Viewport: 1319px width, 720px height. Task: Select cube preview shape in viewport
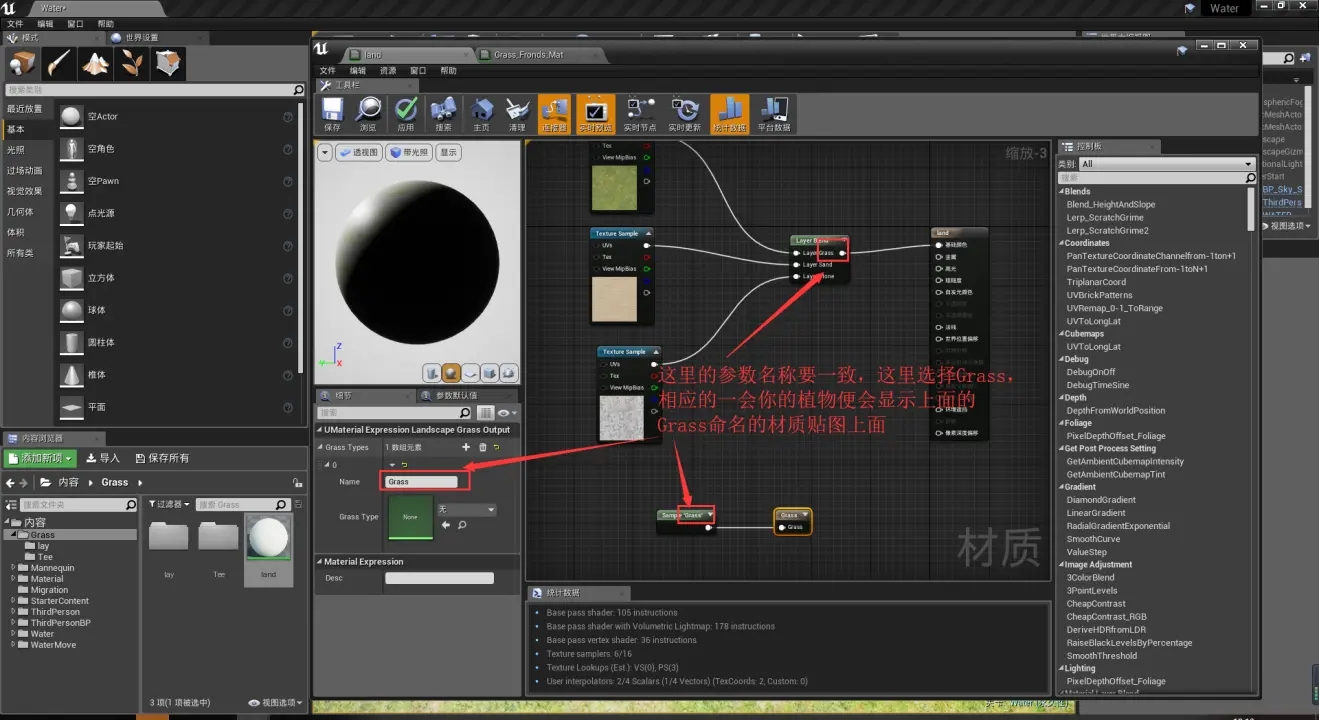coord(490,373)
